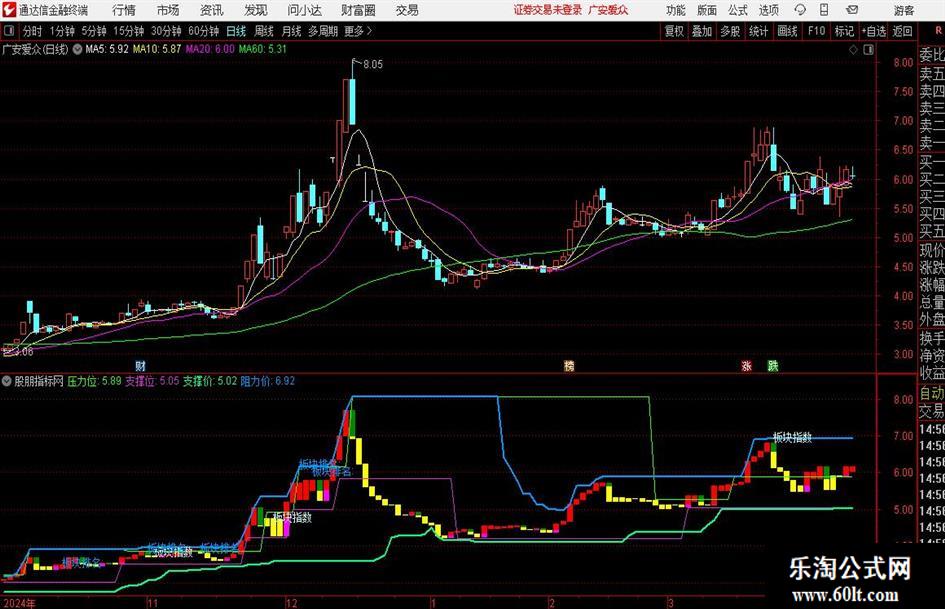Add stock with +自选 button
The height and width of the screenshot is (609, 945).
point(873,31)
